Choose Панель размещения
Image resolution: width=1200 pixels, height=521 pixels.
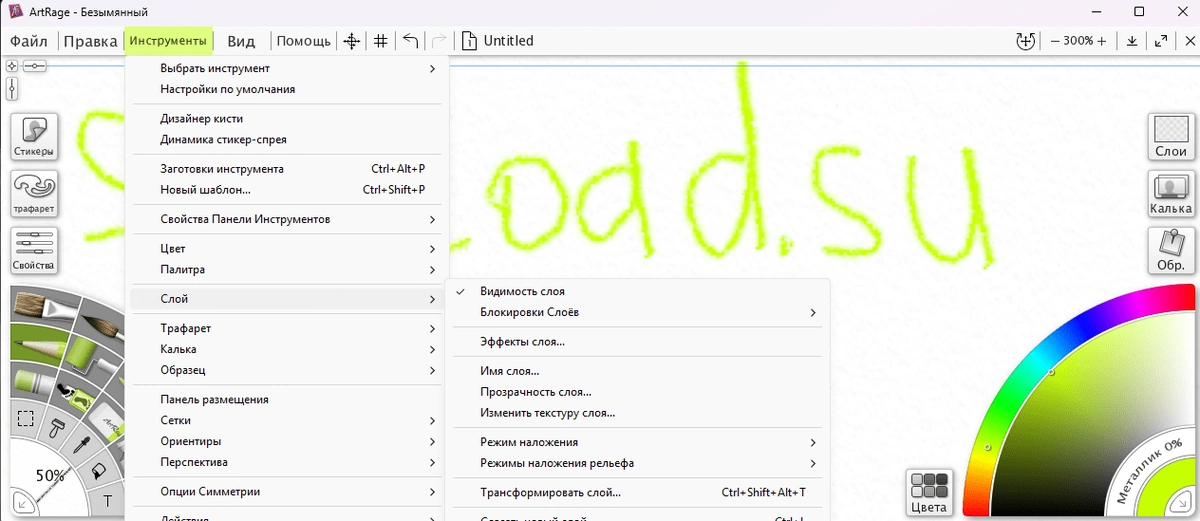coord(286,400)
